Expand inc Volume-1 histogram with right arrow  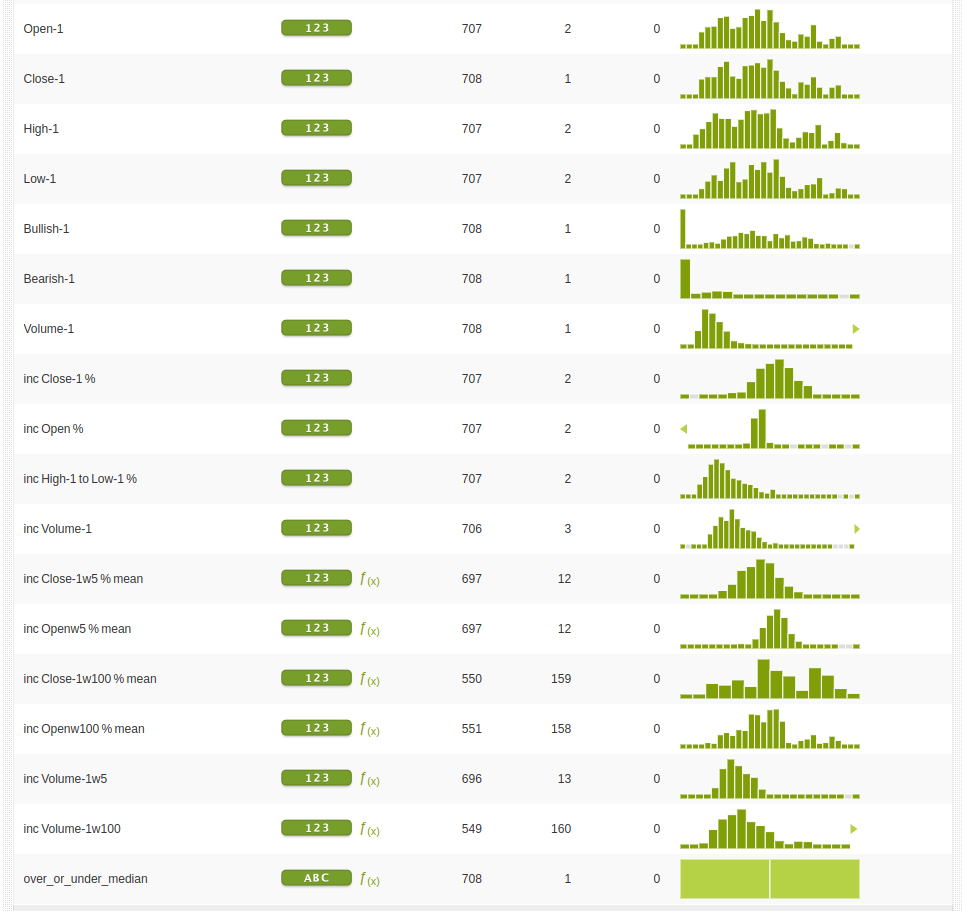(x=857, y=529)
